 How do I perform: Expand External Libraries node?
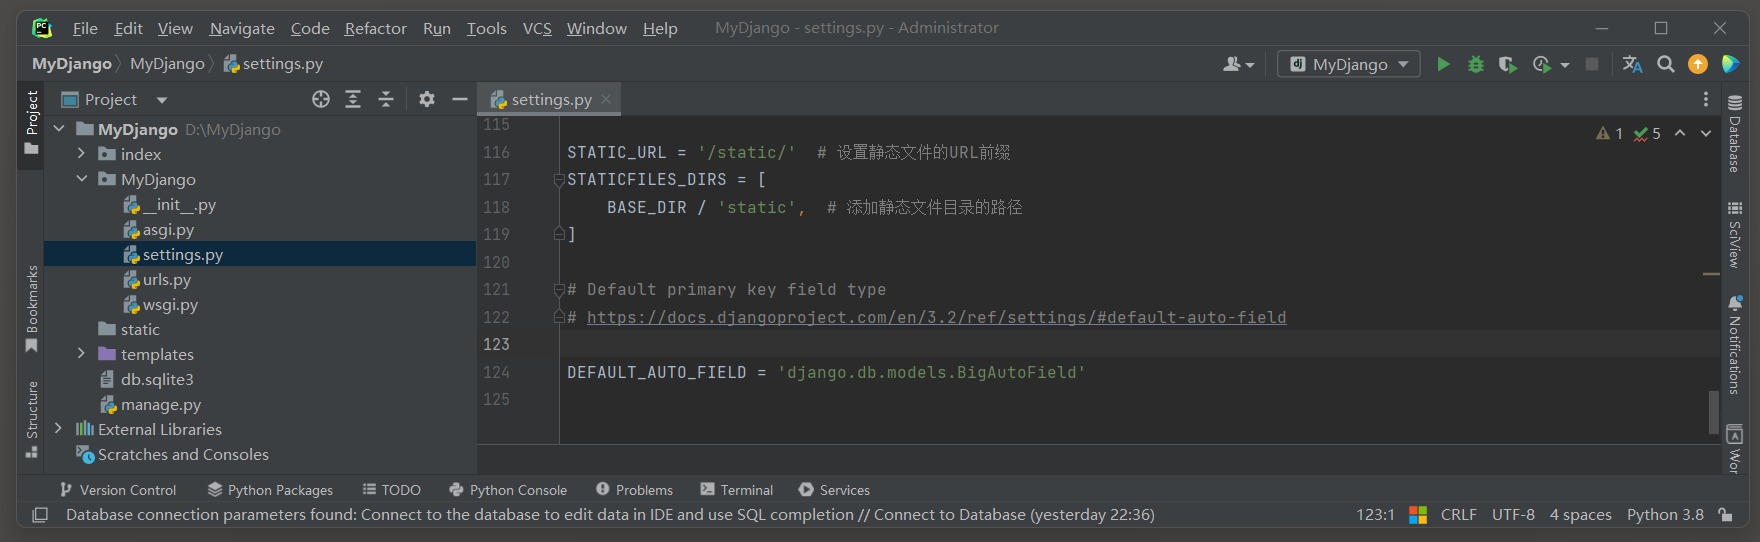coord(59,429)
